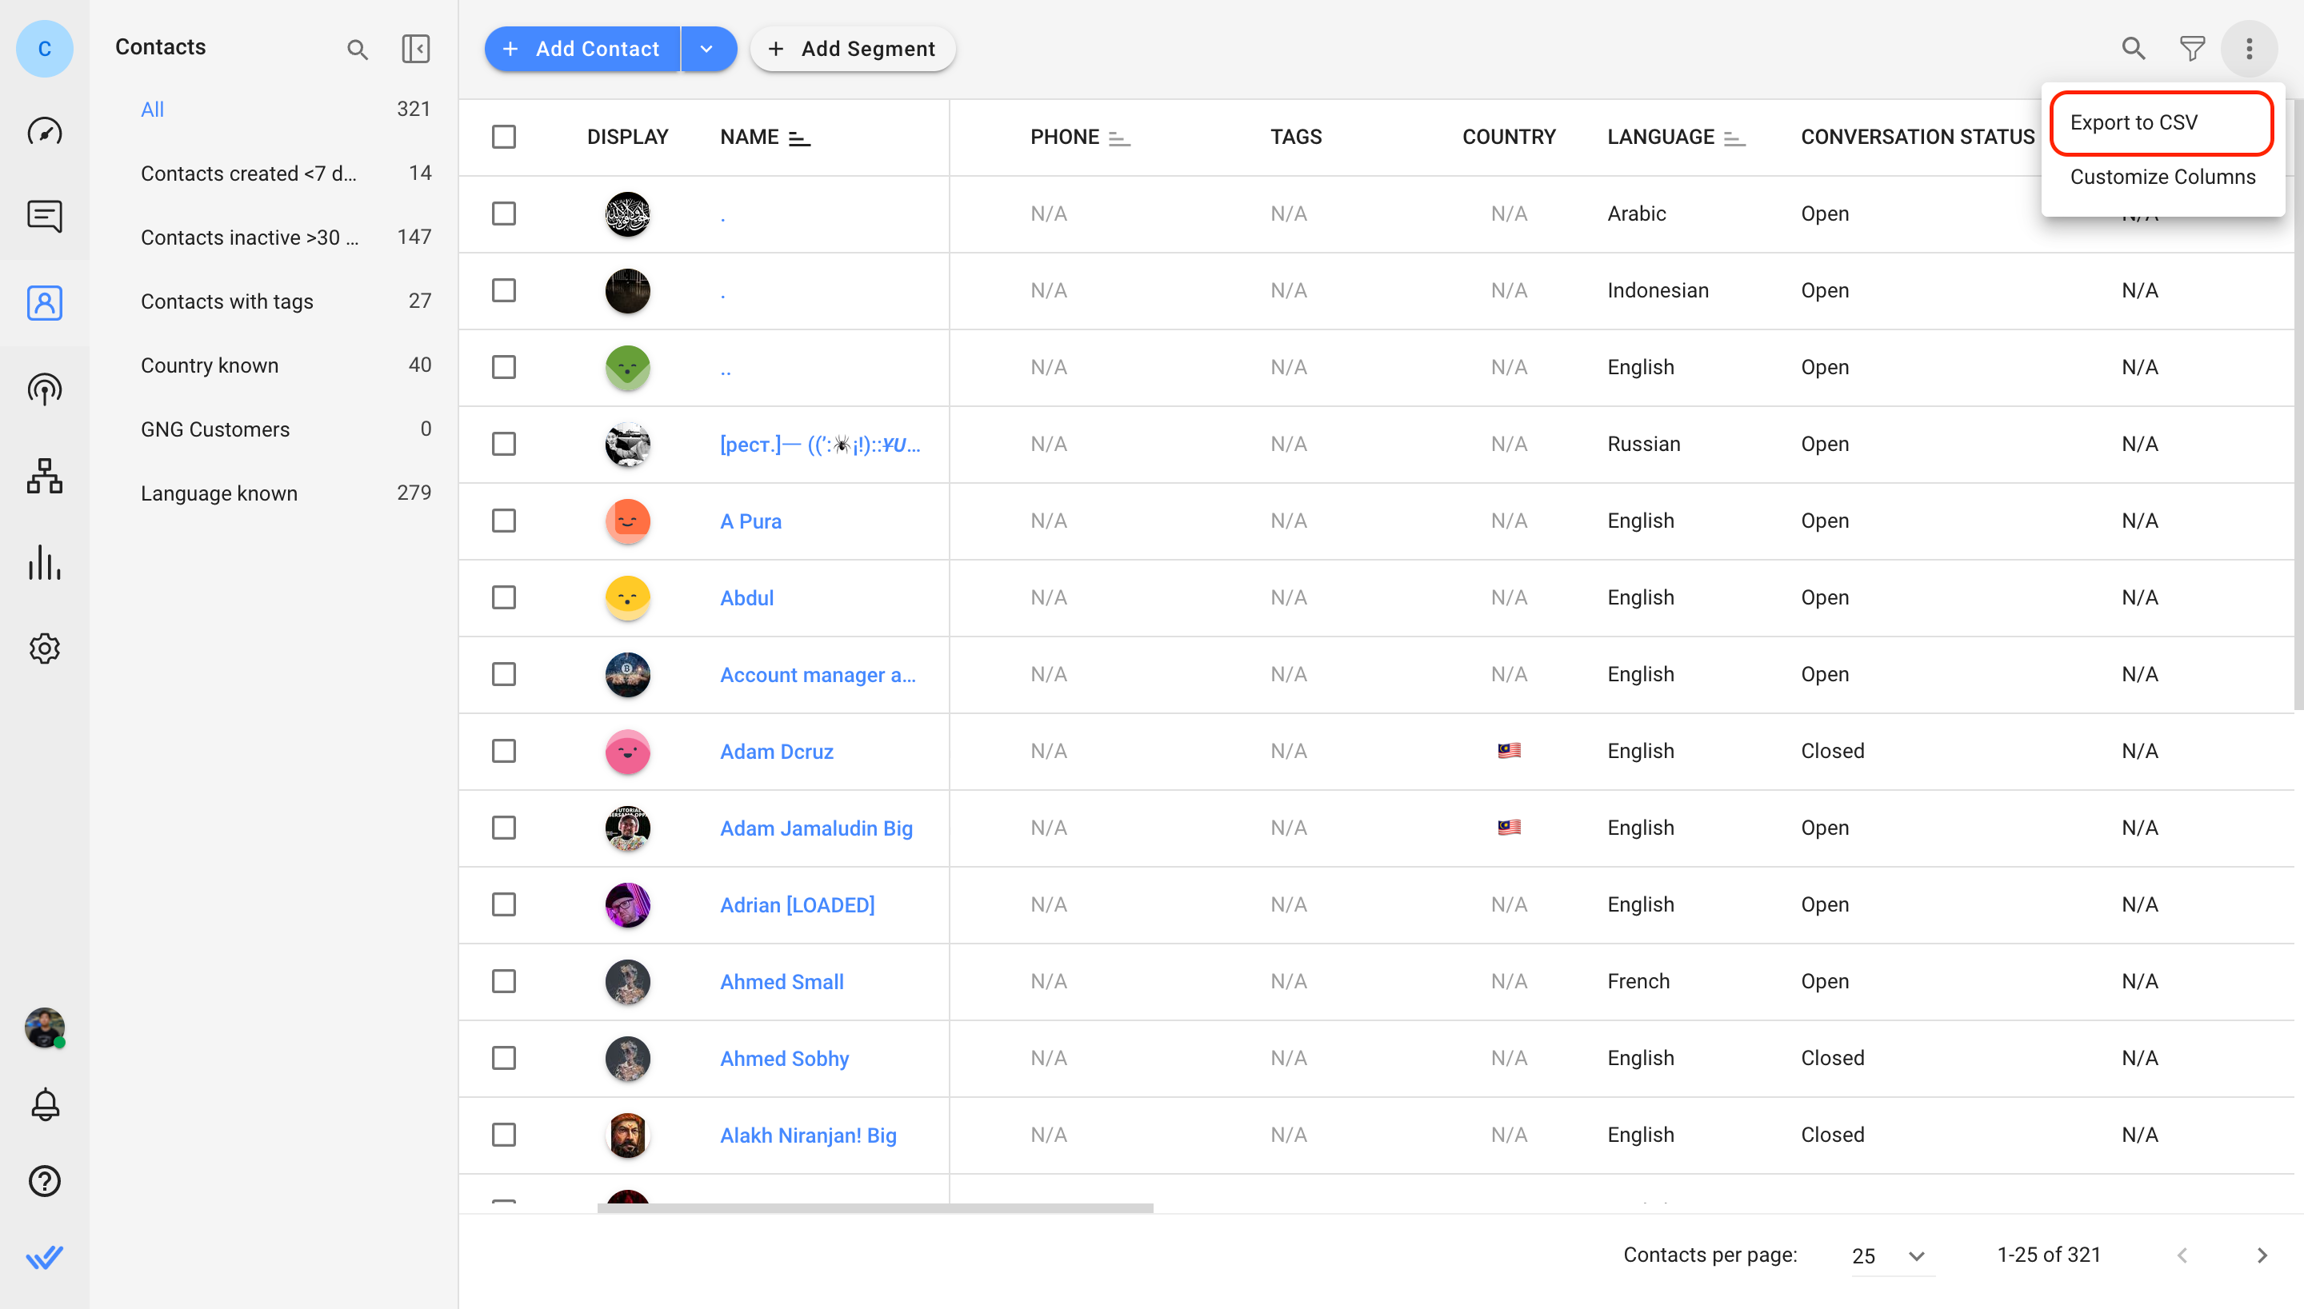The width and height of the screenshot is (2304, 1309).
Task: Collapse the Contacts segments sidebar panel
Action: [x=415, y=48]
